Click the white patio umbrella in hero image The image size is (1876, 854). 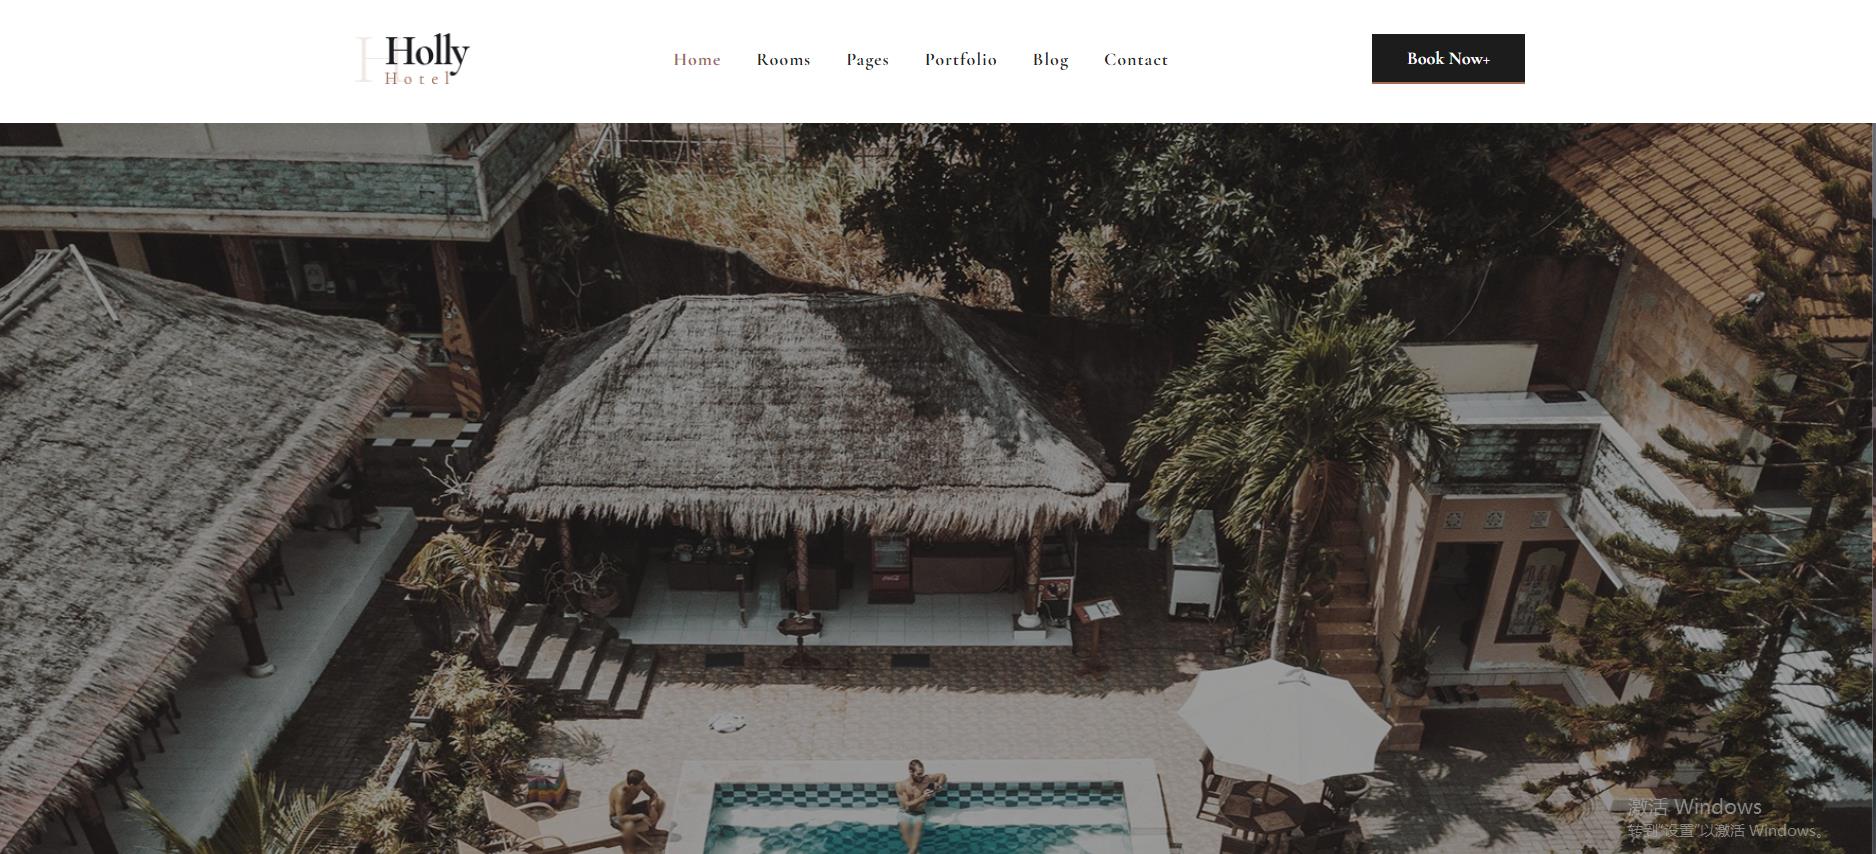click(1283, 720)
